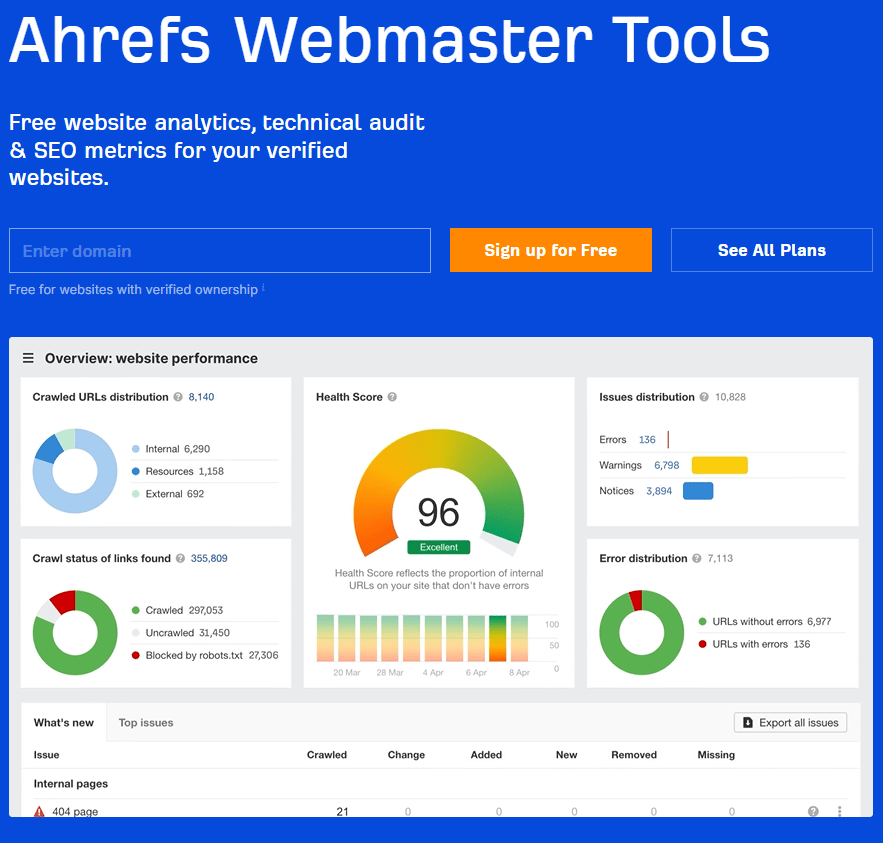
Task: Open the 136 Errors count link
Action: coord(647,440)
